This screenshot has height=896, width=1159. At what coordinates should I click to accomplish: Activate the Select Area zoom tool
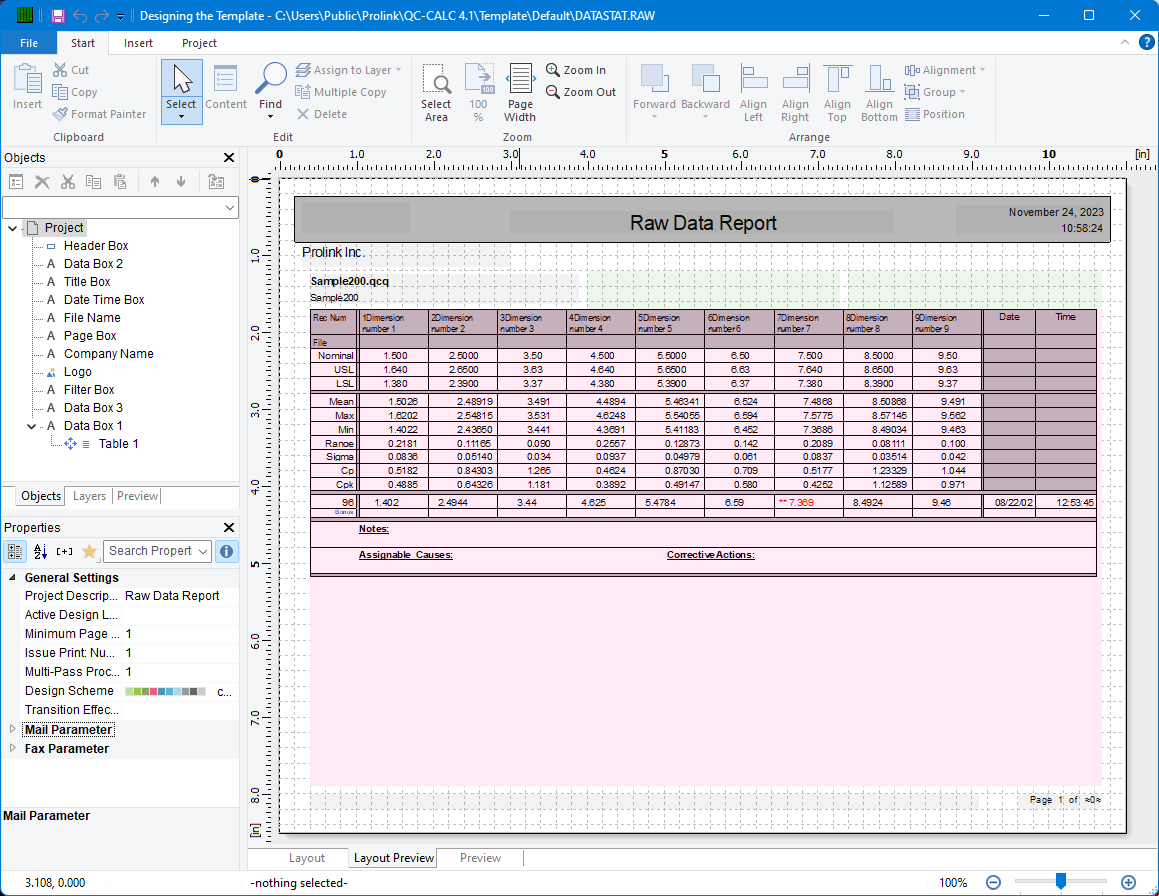click(436, 92)
